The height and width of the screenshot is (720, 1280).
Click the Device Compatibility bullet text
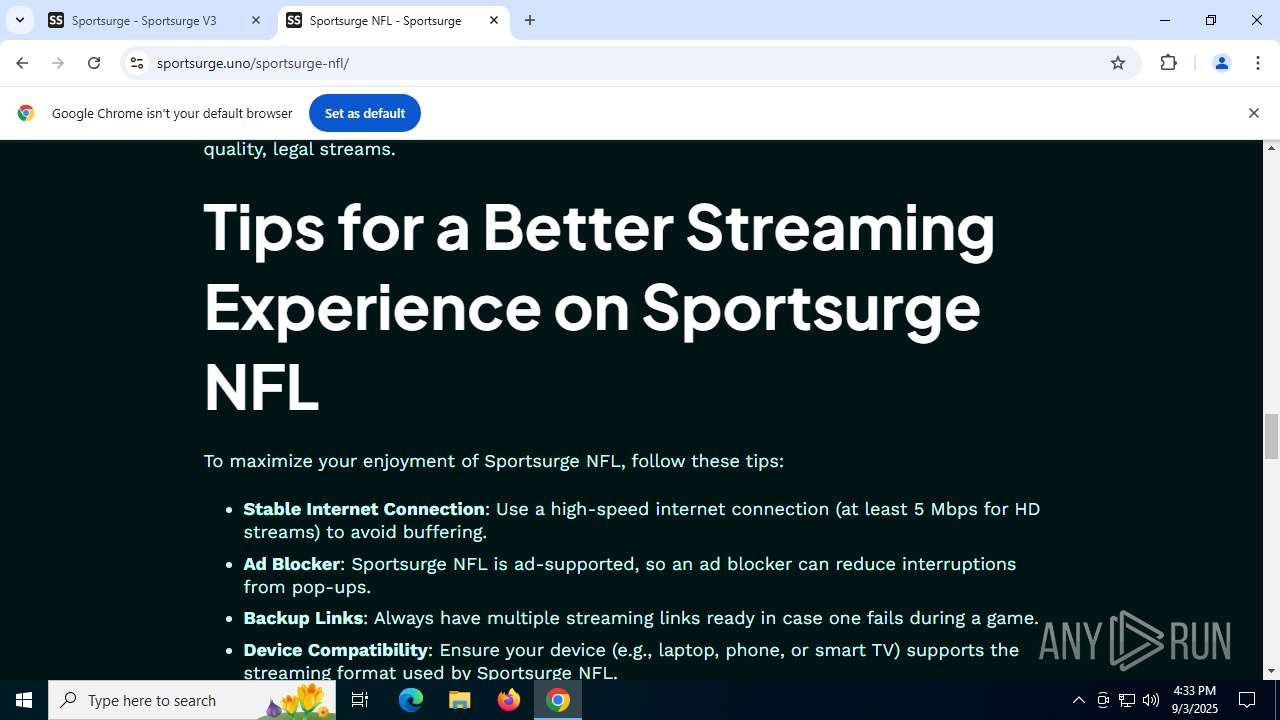(x=631, y=661)
